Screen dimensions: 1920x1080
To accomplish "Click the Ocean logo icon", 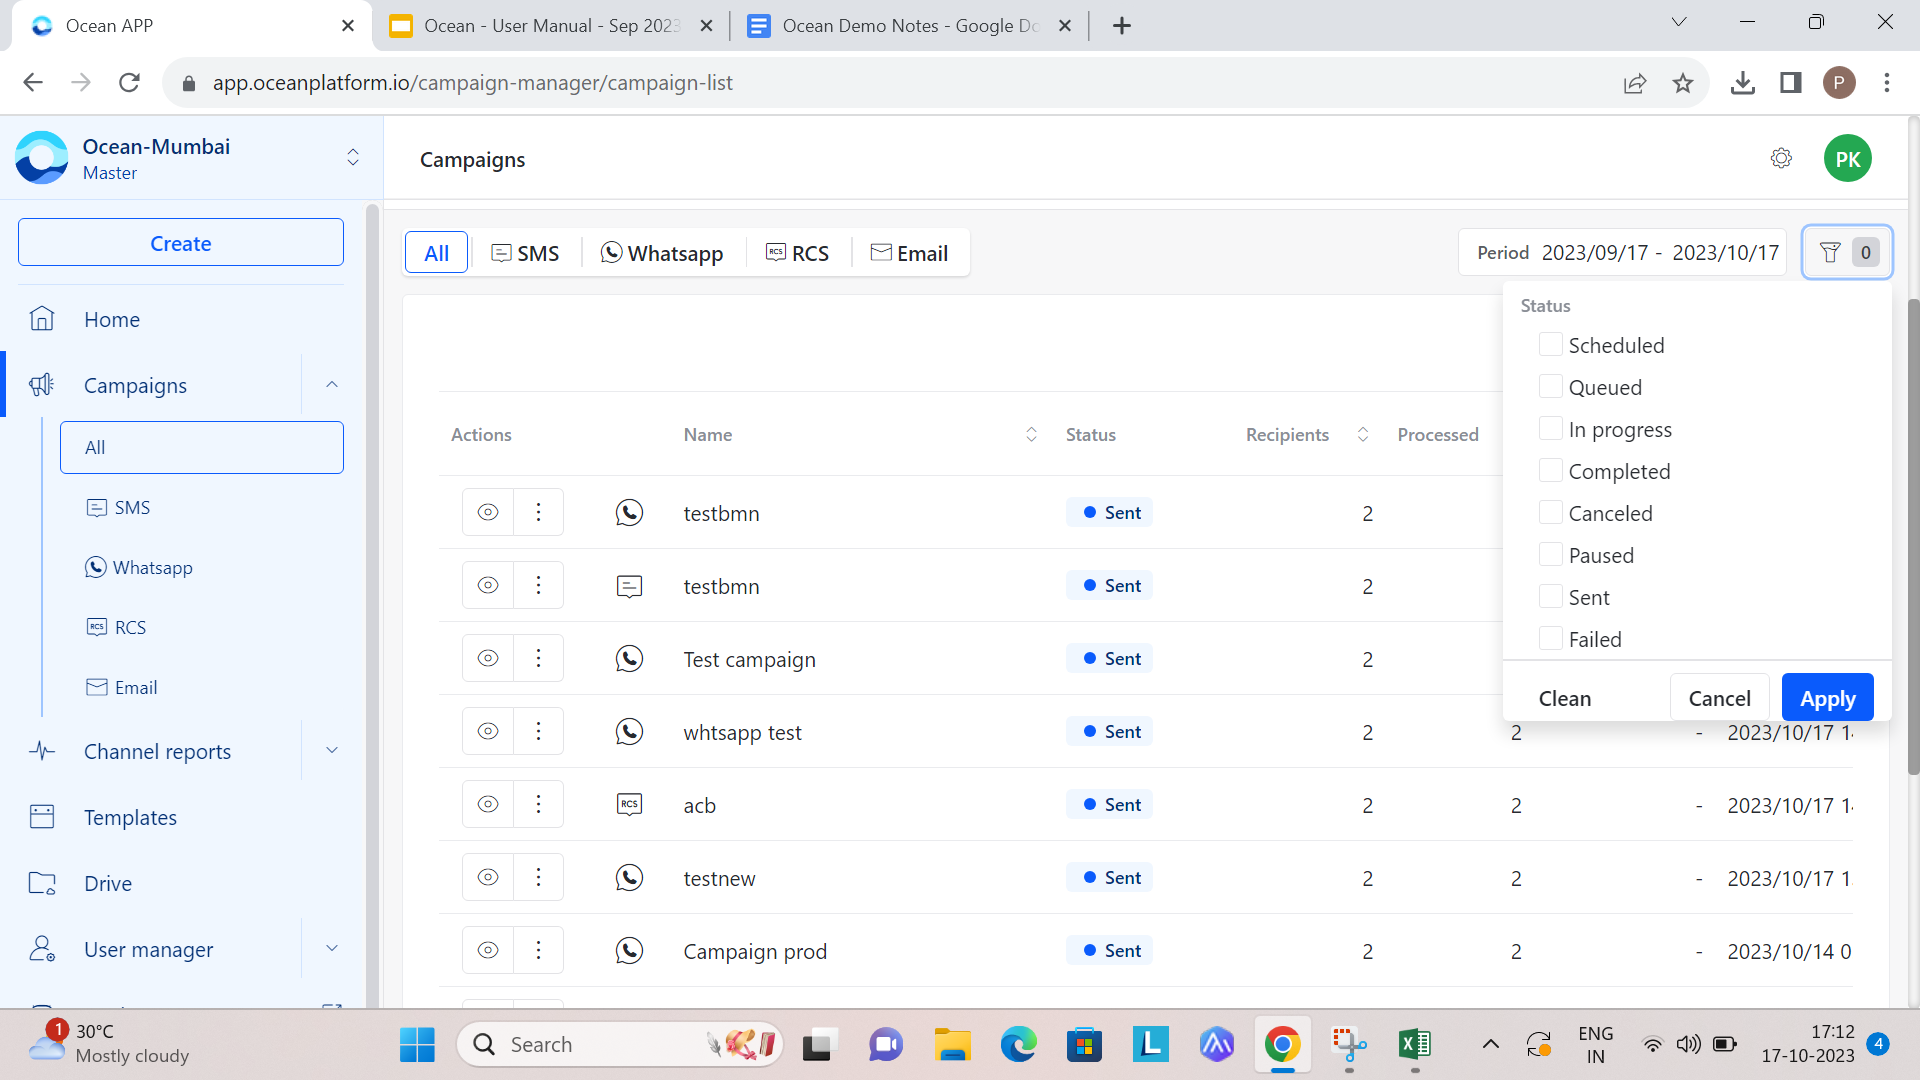I will coord(42,158).
